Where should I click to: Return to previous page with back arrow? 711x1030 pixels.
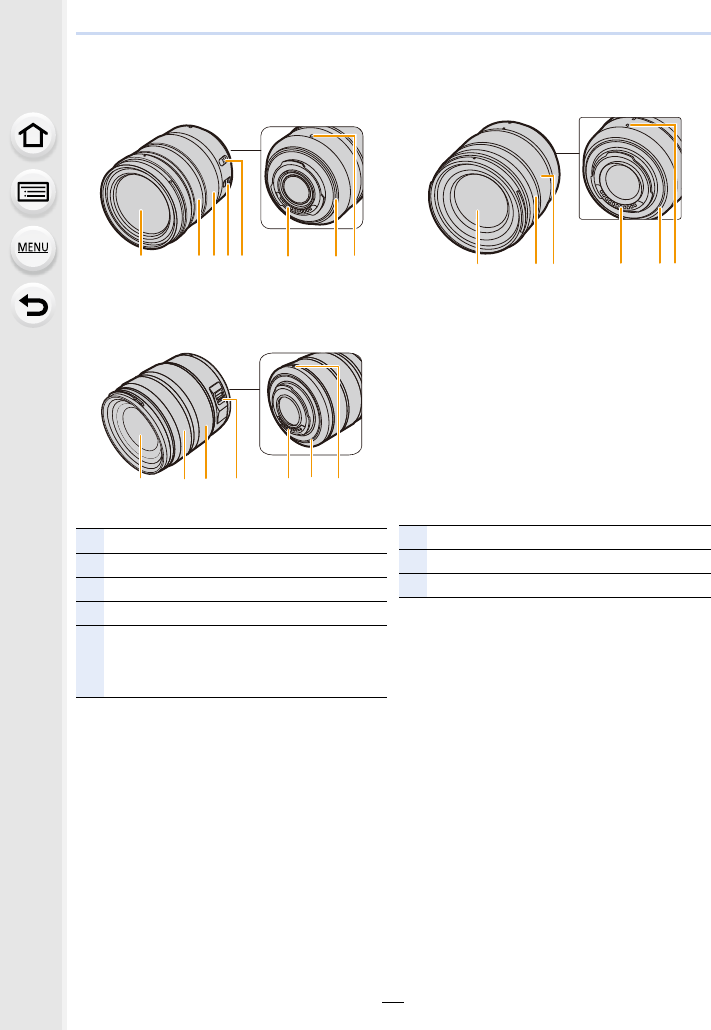pos(33,305)
